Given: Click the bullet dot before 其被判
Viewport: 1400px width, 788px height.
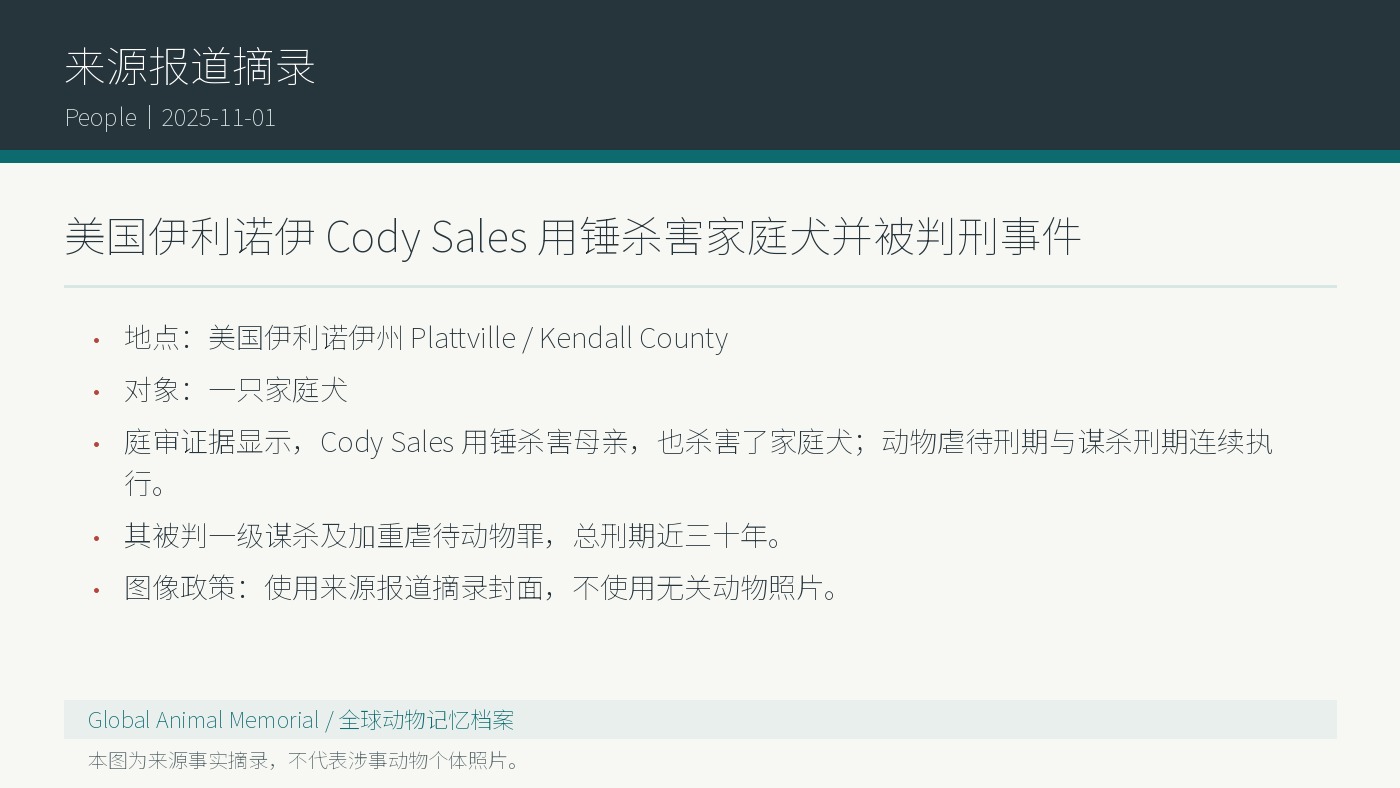Looking at the screenshot, I should click(97, 538).
